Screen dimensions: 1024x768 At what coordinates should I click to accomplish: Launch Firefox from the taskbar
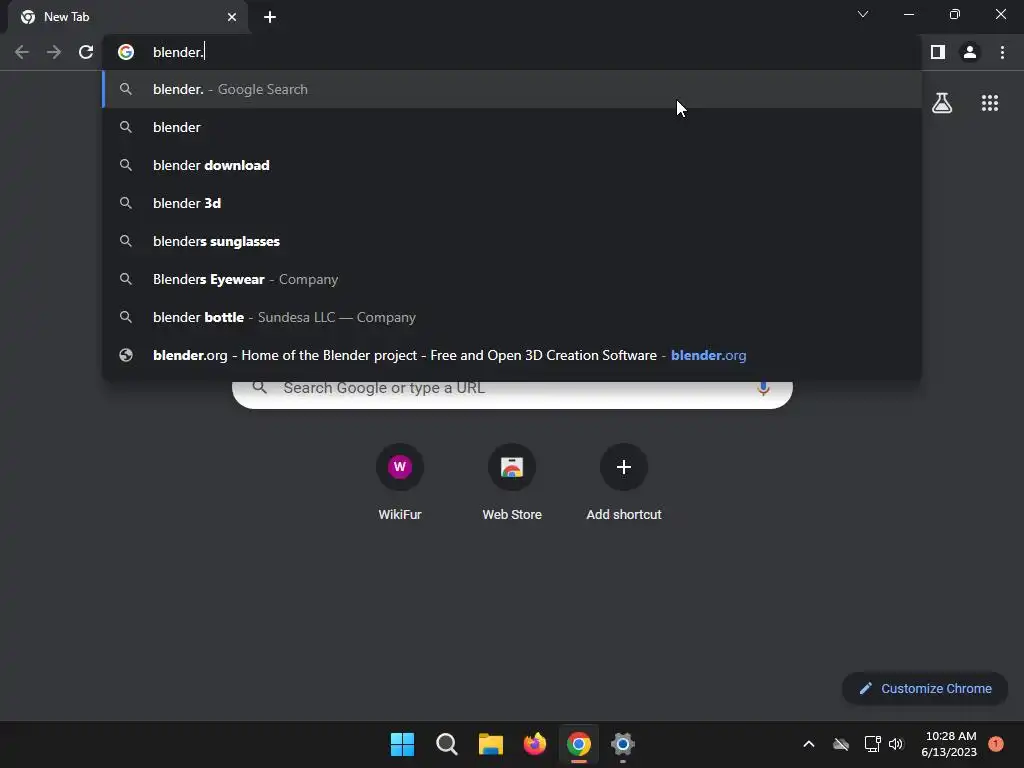535,744
